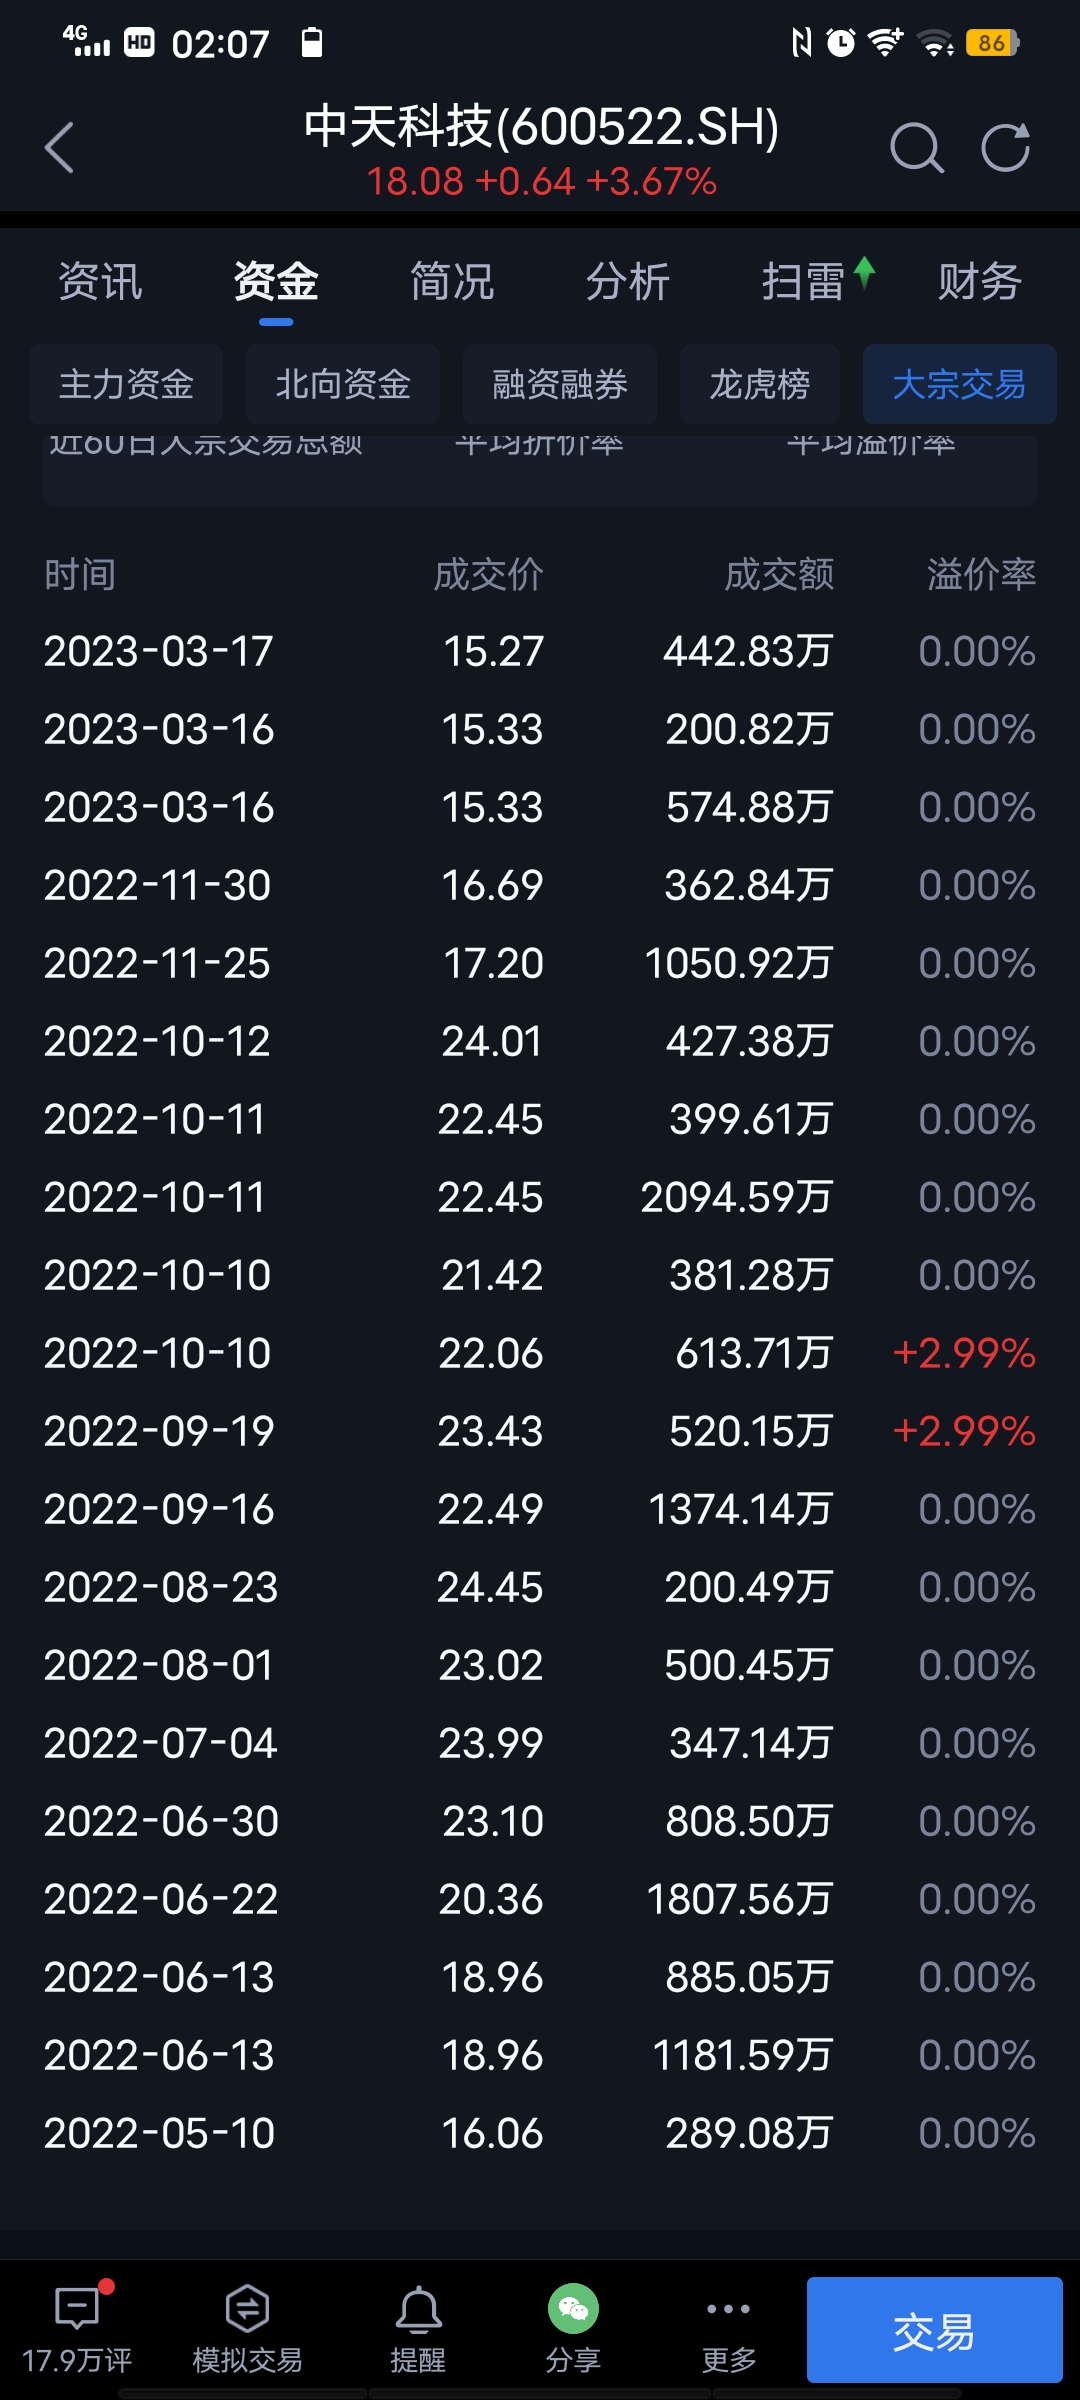This screenshot has width=1080, height=2400.
Task: Open the 更多 three-dot menu
Action: tap(728, 2329)
